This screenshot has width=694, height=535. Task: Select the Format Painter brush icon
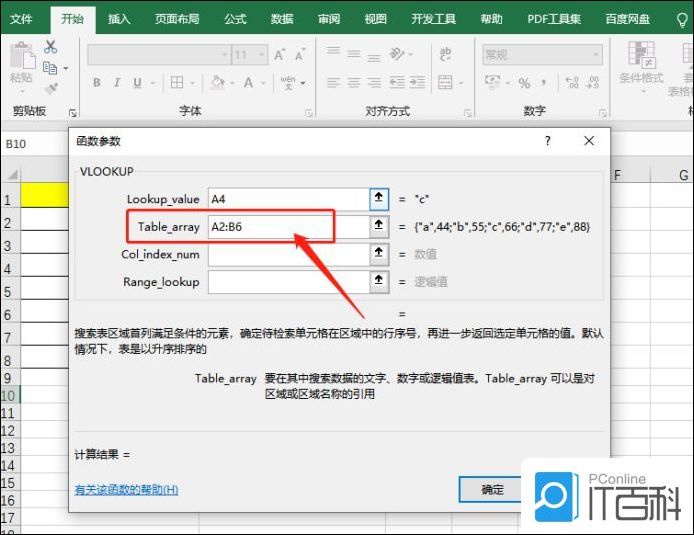(x=51, y=89)
